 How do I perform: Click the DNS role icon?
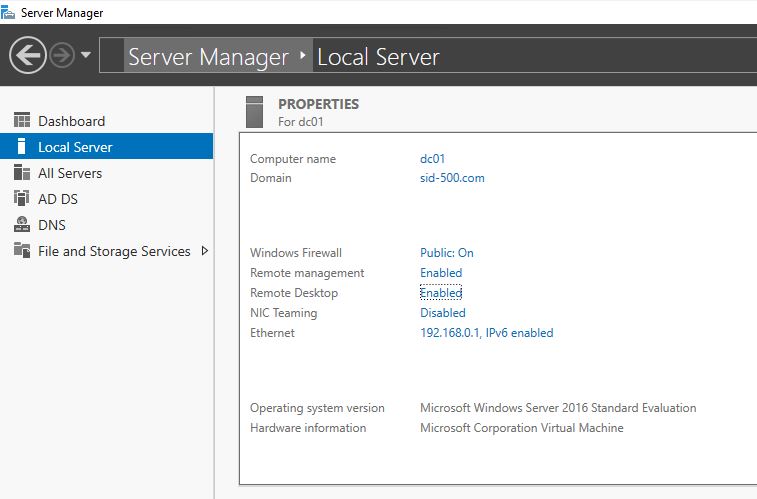point(22,225)
